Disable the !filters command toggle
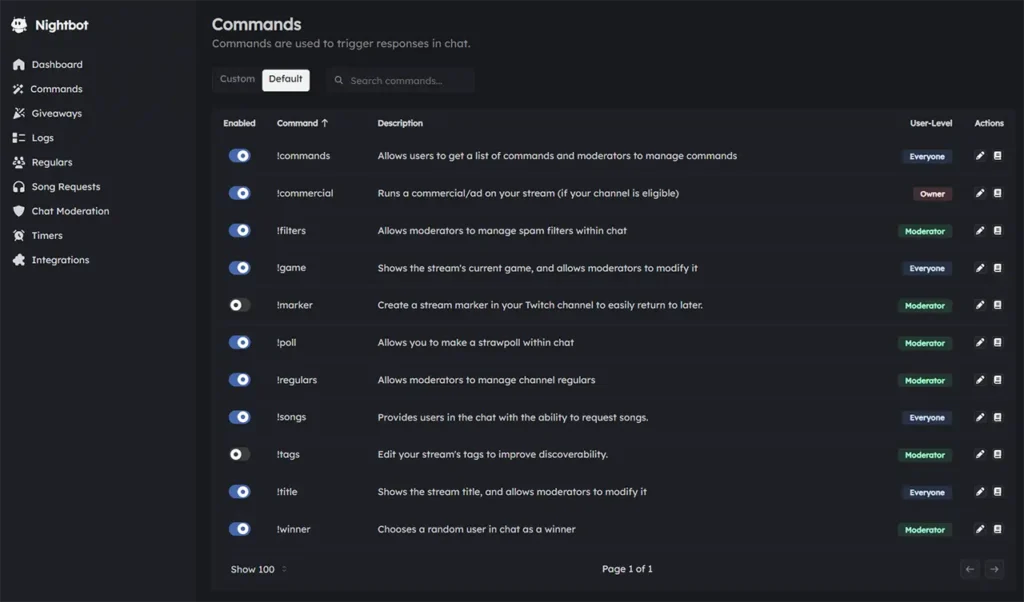The width and height of the screenshot is (1024, 602). pos(239,231)
